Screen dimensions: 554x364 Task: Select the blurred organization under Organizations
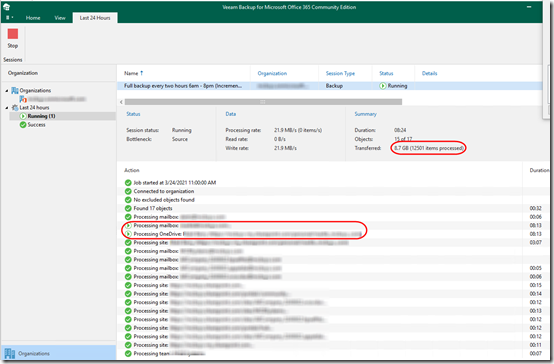coord(57,99)
